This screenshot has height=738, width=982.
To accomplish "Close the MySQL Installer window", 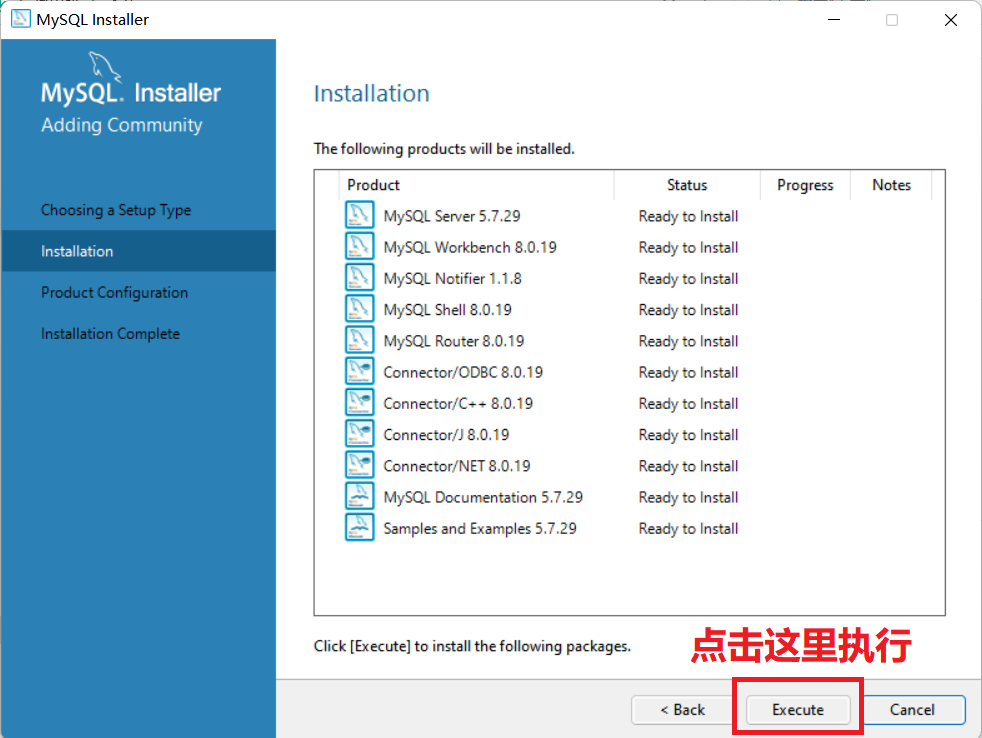I will [x=951, y=19].
